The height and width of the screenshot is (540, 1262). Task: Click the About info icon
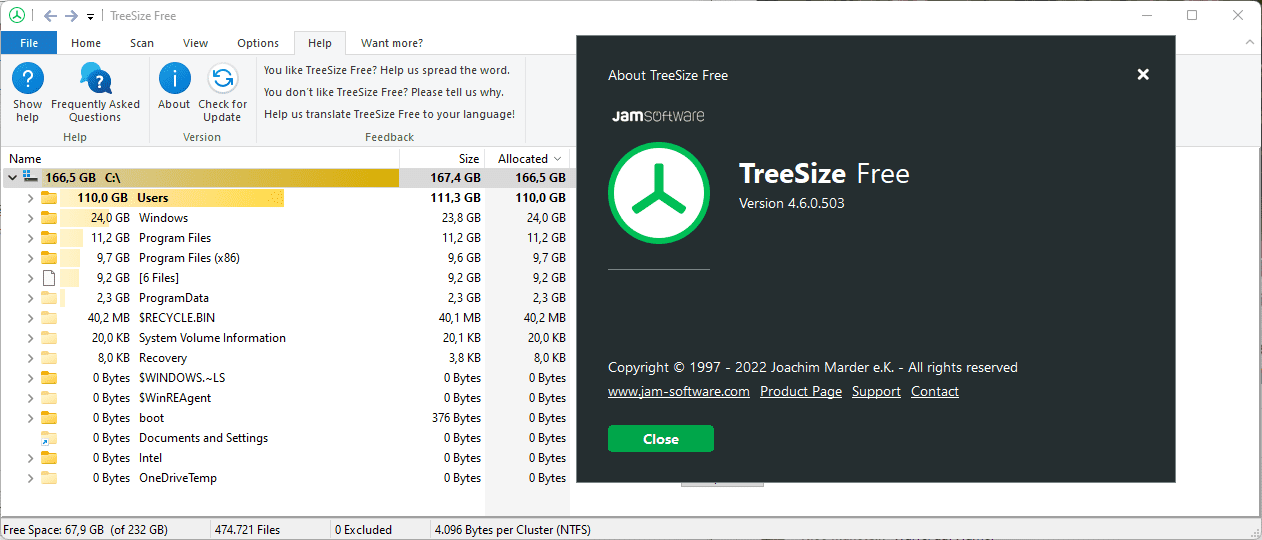[174, 79]
